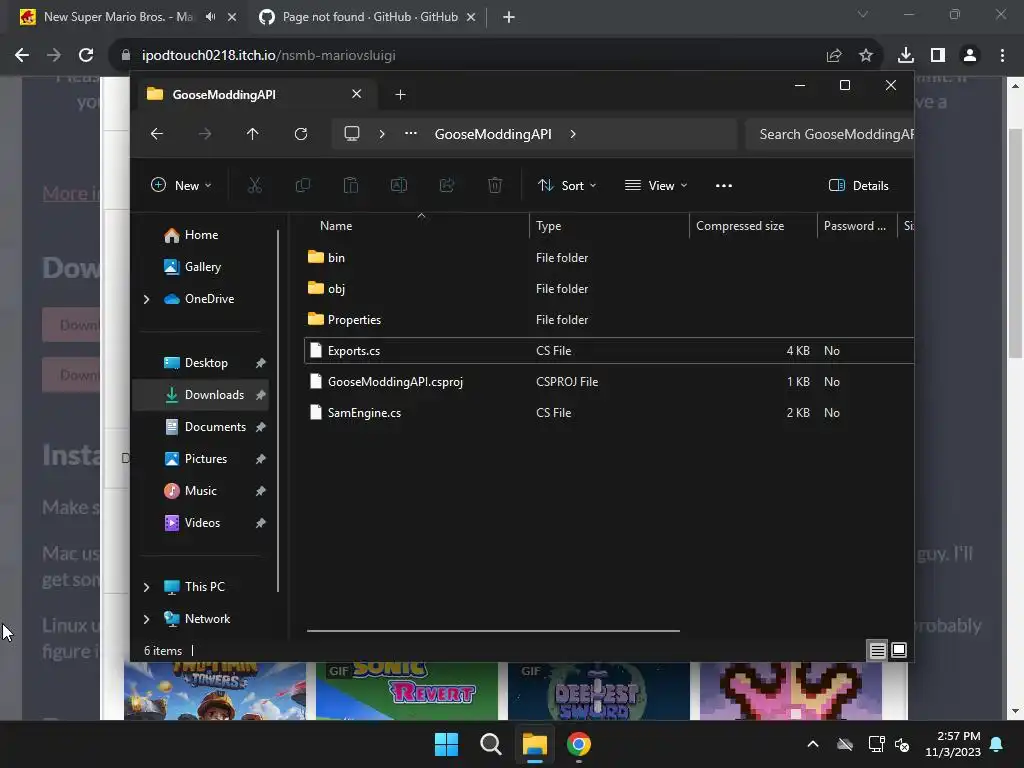Expand the Network tree node
Image resolution: width=1024 pixels, height=768 pixels.
[x=146, y=619]
